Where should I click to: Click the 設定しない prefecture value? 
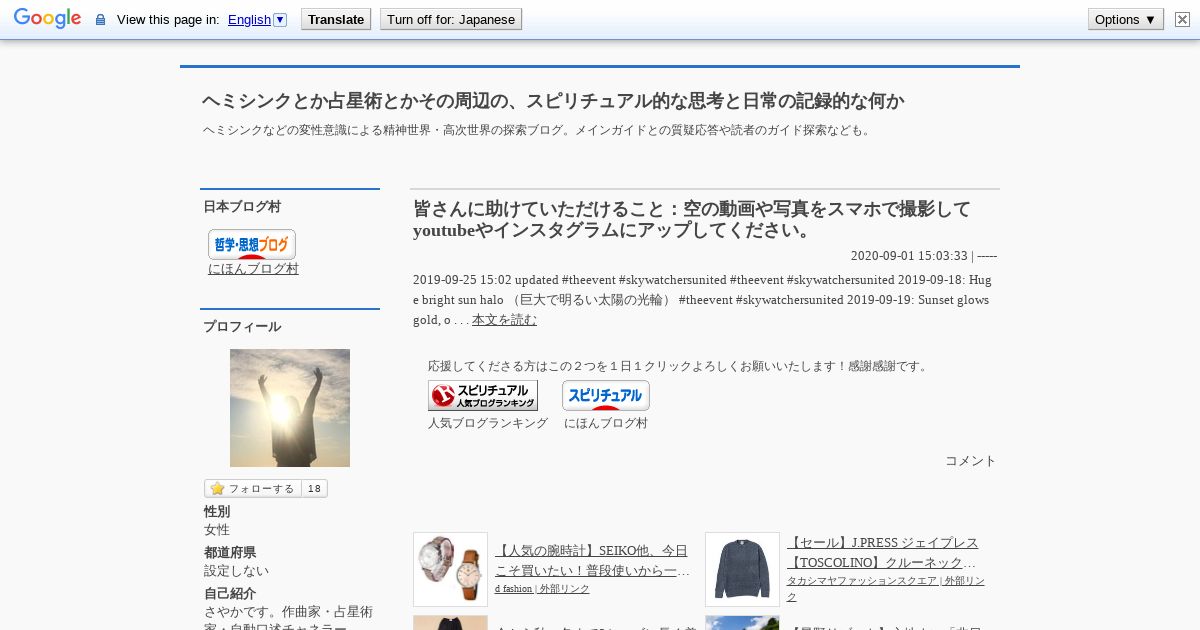pos(236,571)
